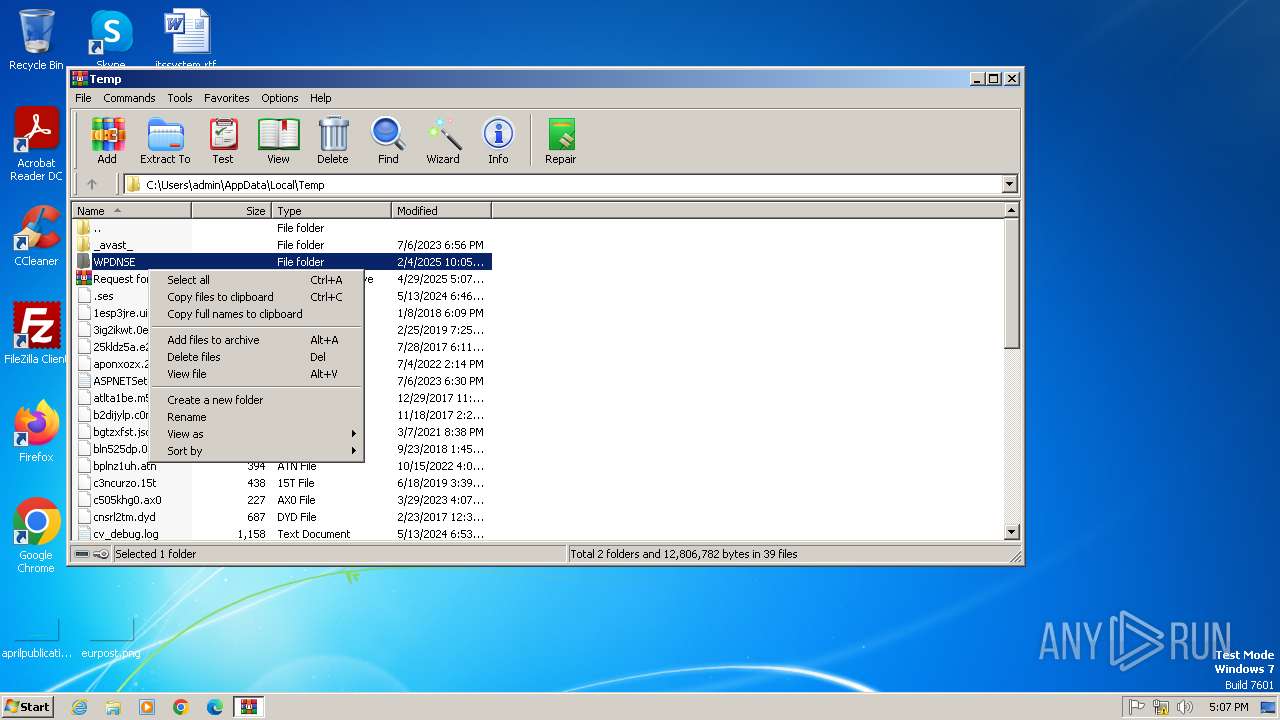Image resolution: width=1280 pixels, height=720 pixels.
Task: Sort by Size column header
Action: pos(231,211)
